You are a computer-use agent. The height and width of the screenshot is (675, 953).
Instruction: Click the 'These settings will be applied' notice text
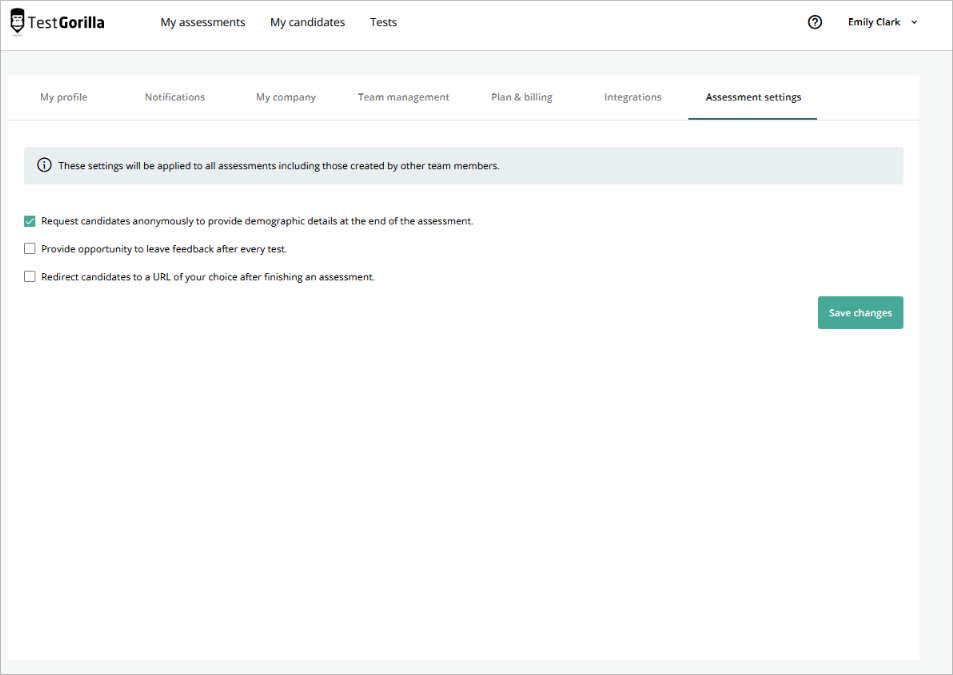279,166
